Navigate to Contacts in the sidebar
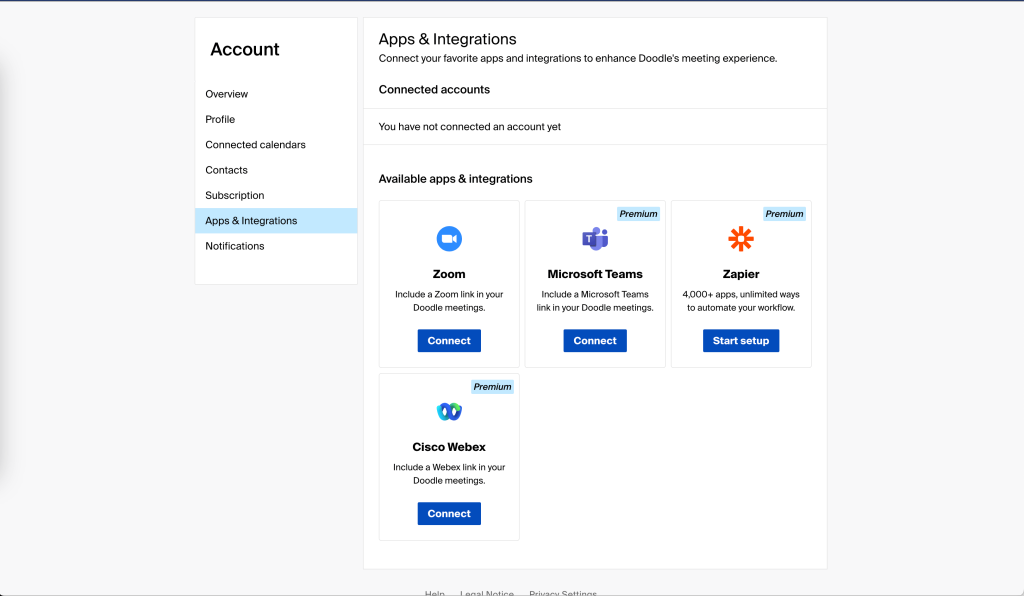This screenshot has width=1024, height=596. pos(226,170)
